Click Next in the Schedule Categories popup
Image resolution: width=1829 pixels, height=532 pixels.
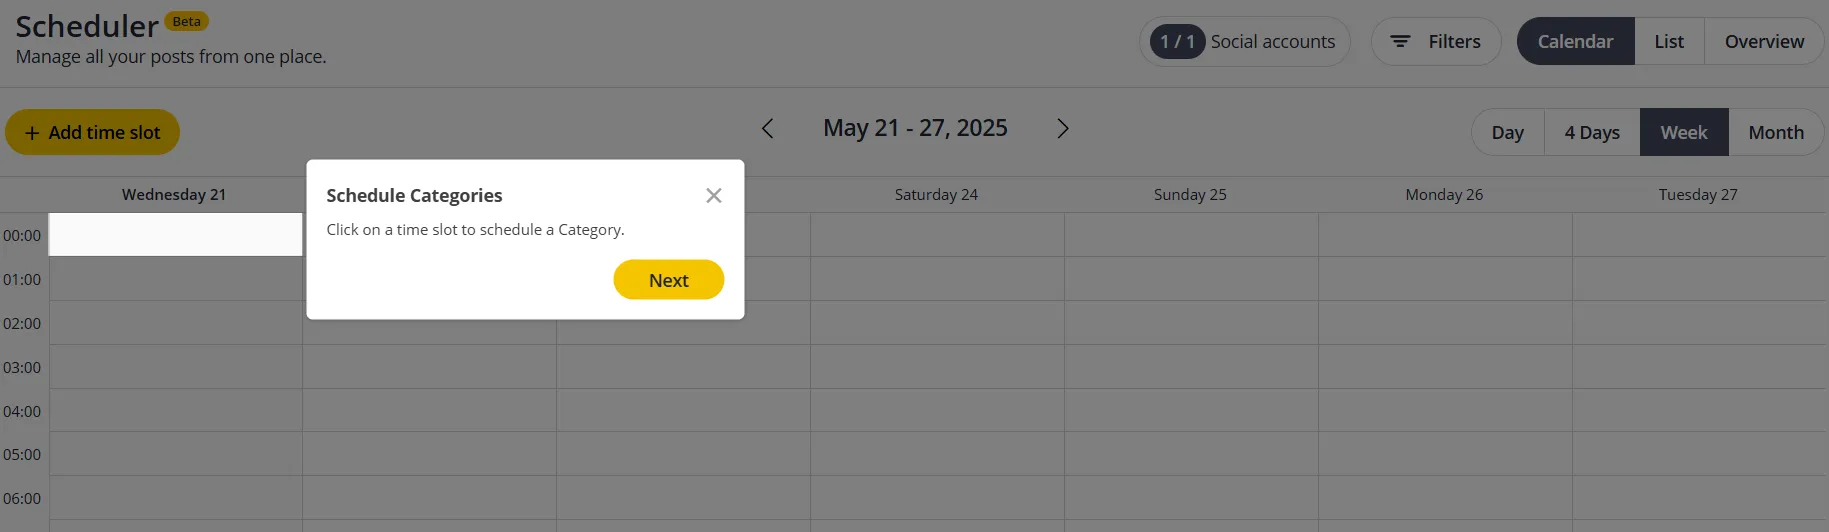pos(668,280)
